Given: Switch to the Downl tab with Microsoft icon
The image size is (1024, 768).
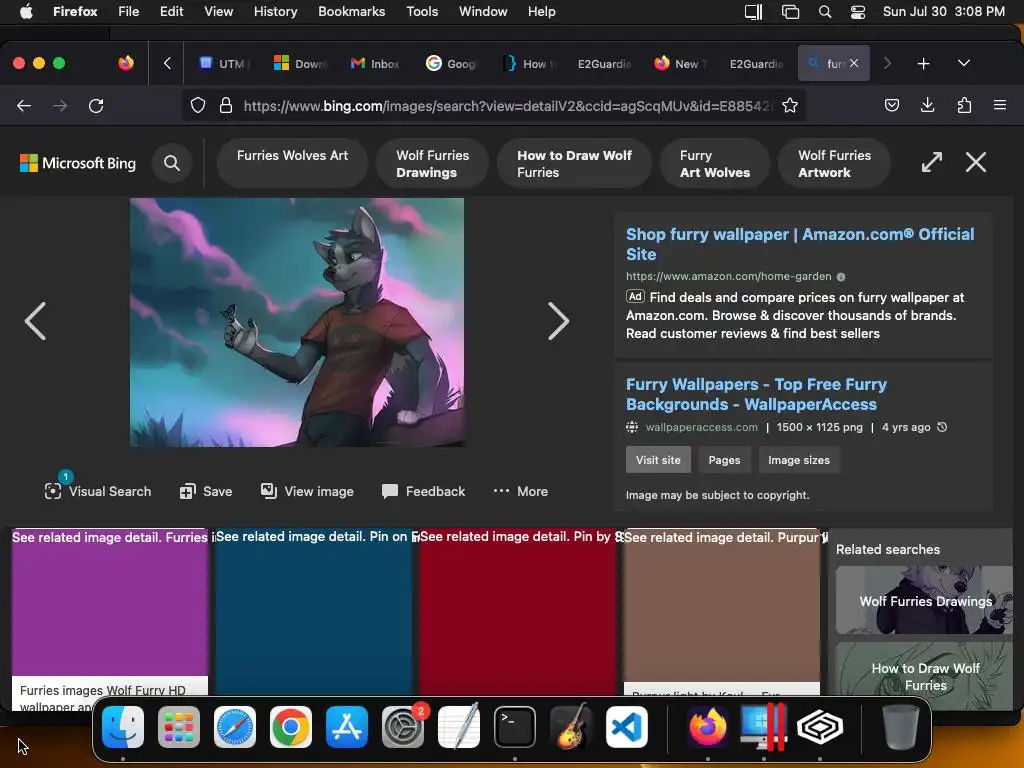Looking at the screenshot, I should [x=300, y=63].
